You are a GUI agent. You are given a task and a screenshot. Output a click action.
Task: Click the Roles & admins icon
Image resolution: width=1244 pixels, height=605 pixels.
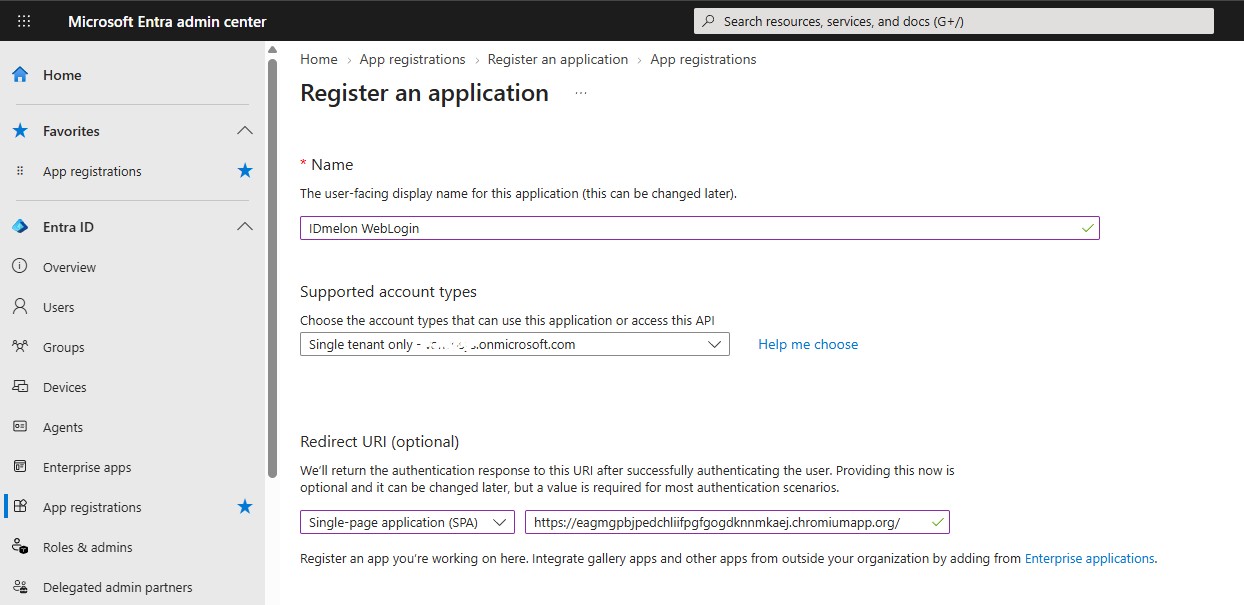tap(20, 547)
